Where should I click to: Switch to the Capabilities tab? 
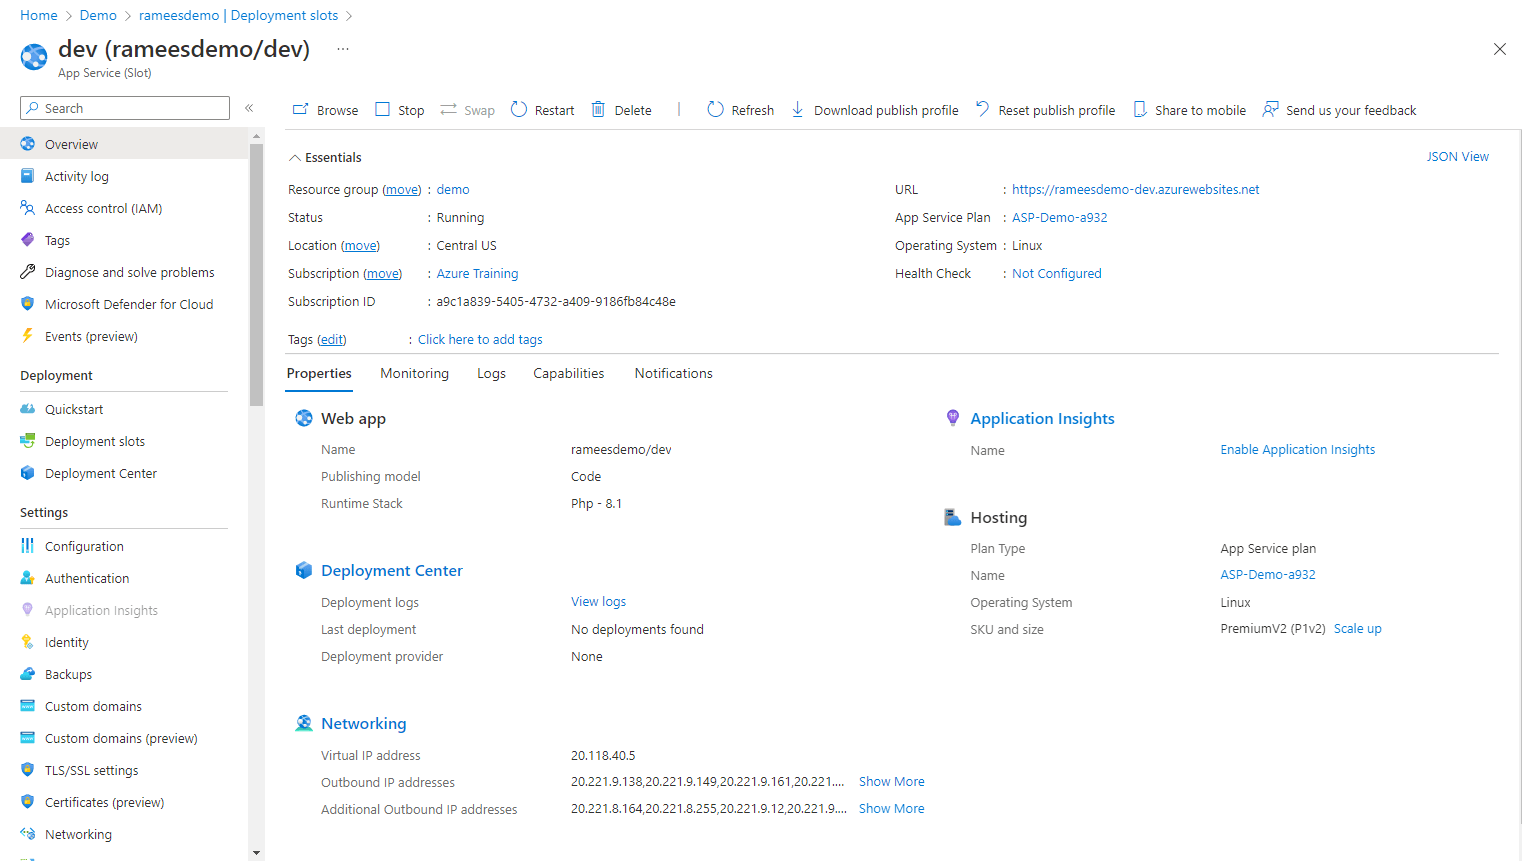tap(569, 373)
